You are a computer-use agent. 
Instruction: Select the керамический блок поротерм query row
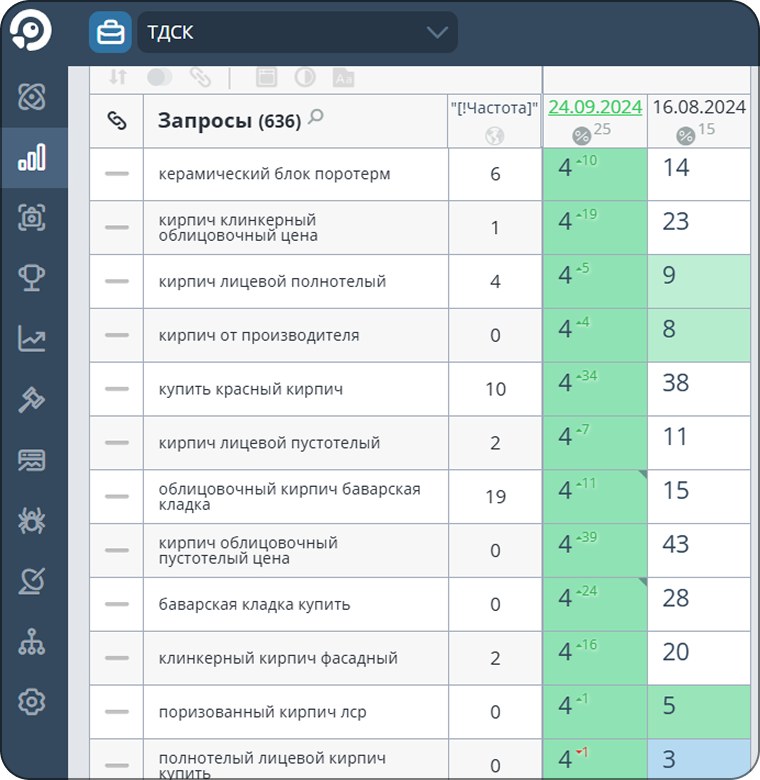pos(274,174)
